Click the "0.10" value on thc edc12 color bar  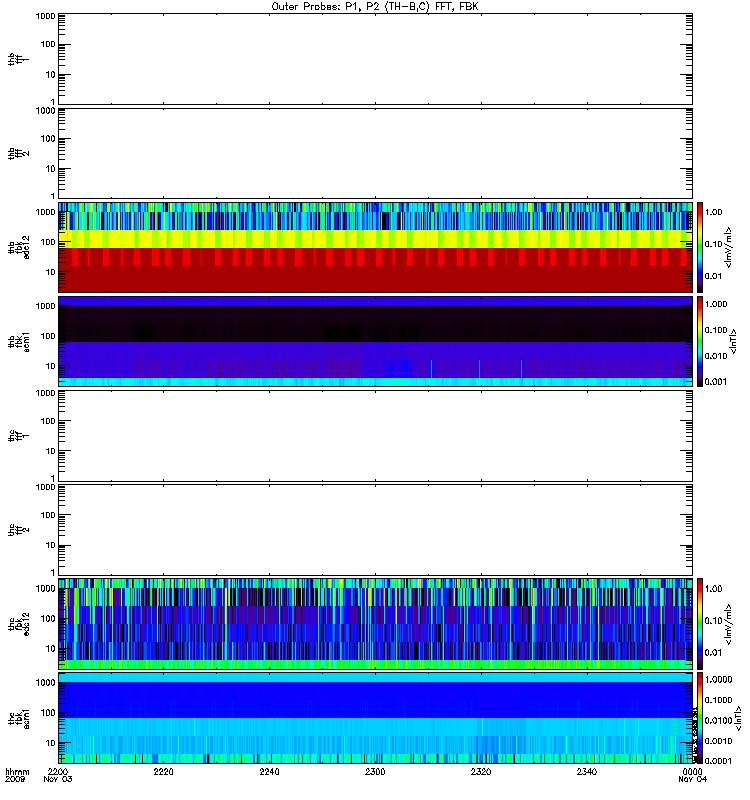click(714, 620)
